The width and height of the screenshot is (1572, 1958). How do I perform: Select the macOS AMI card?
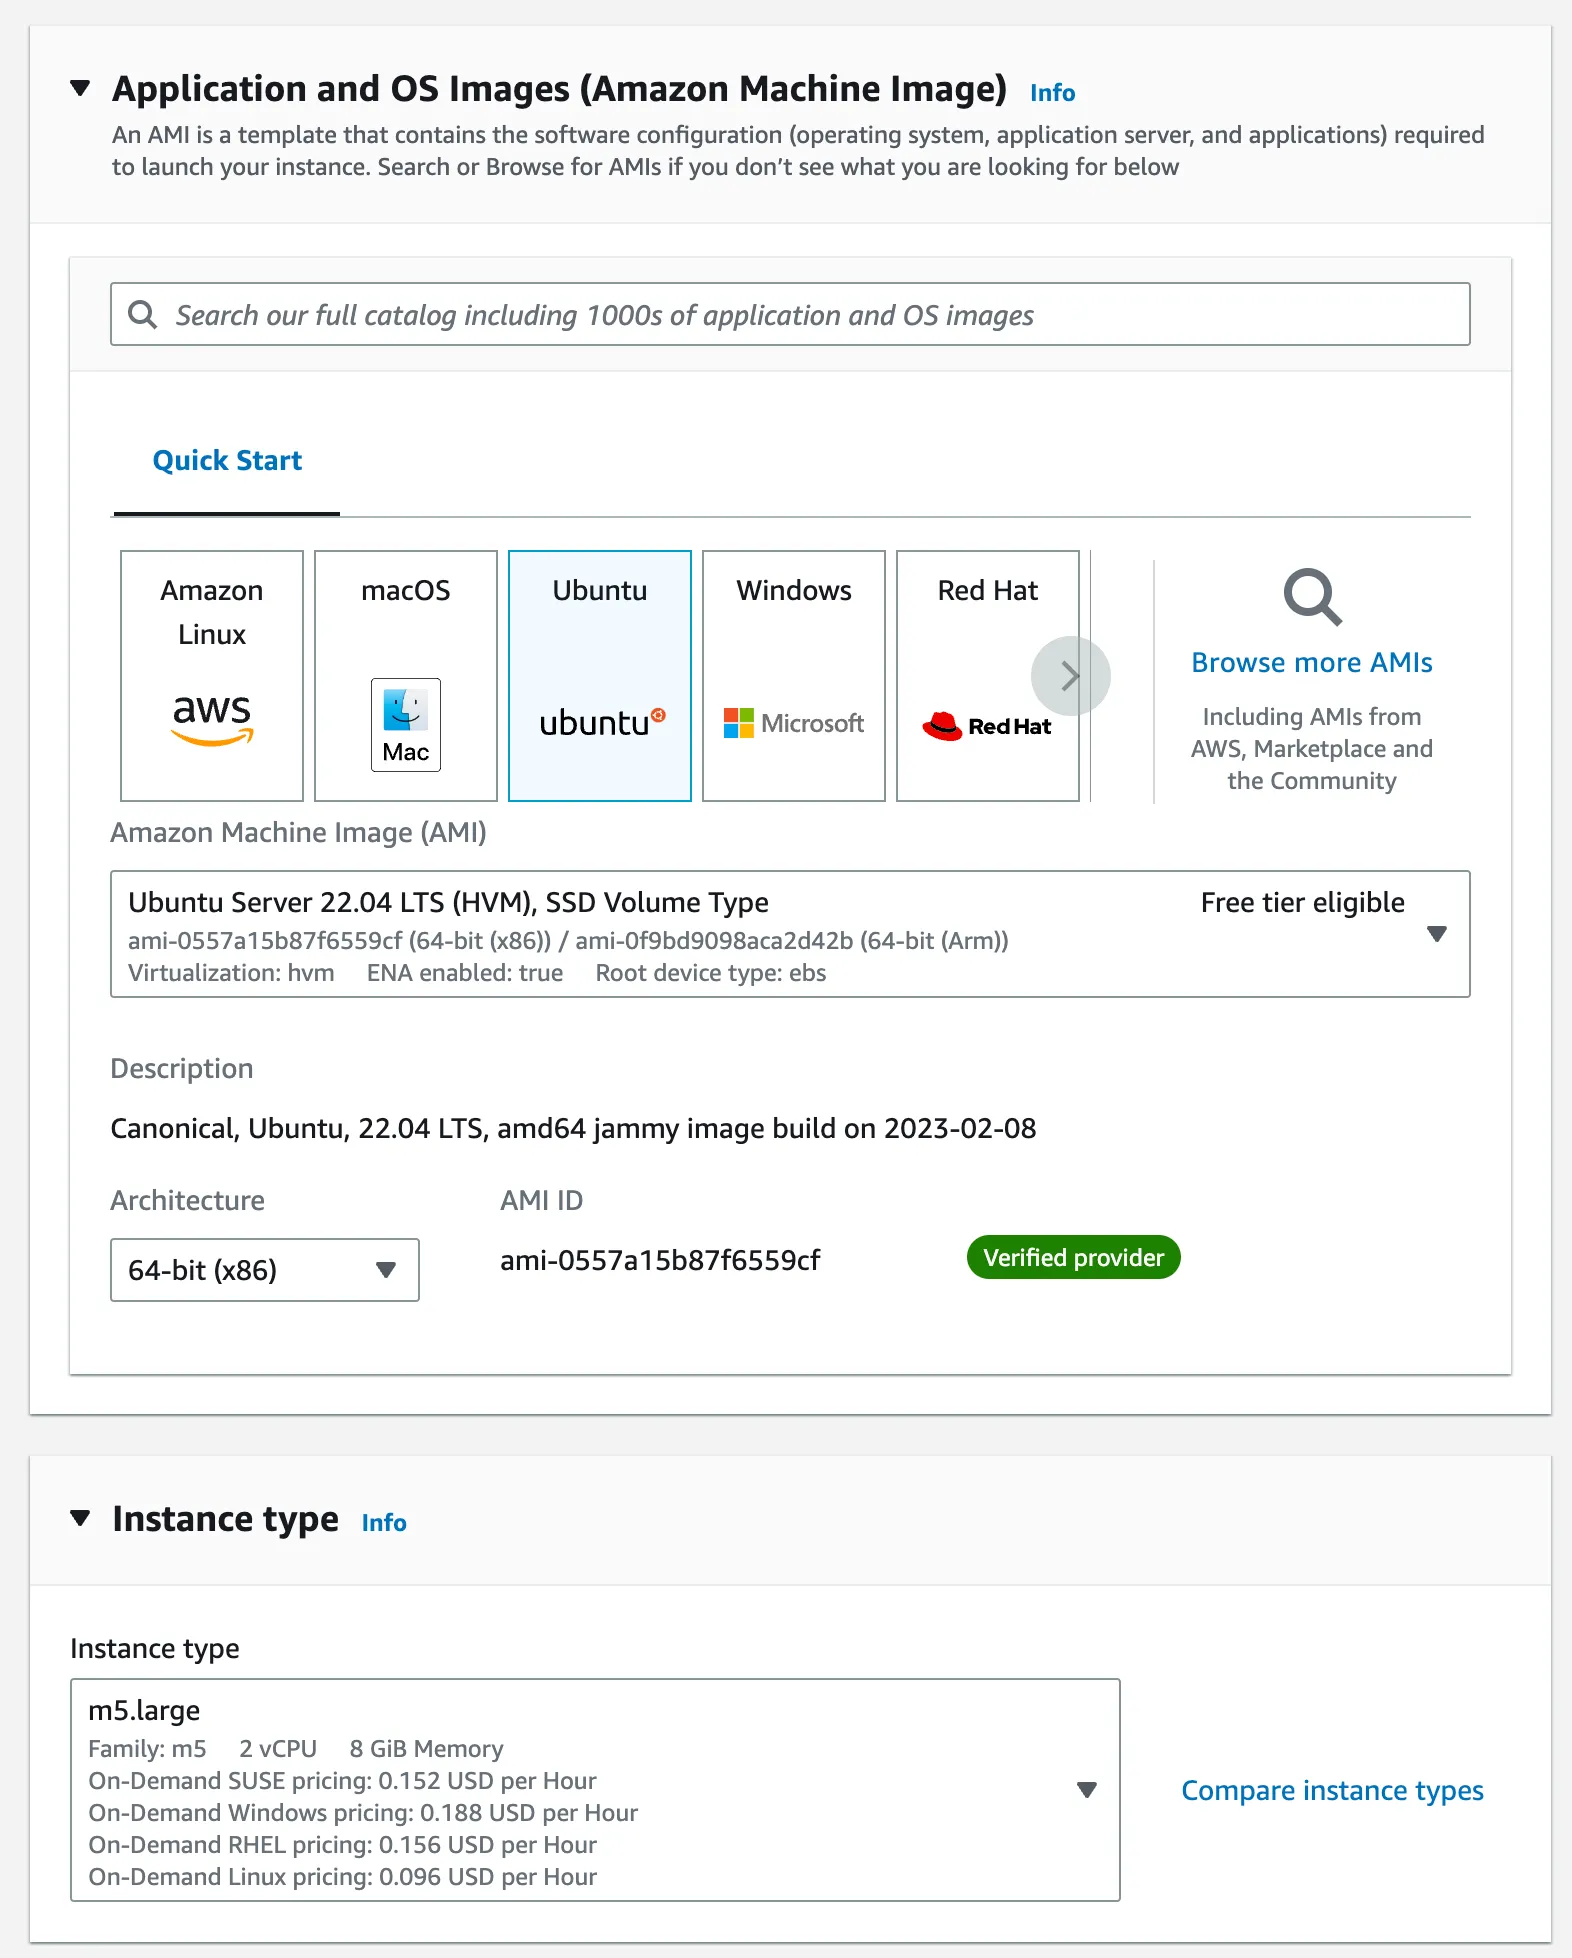(406, 676)
